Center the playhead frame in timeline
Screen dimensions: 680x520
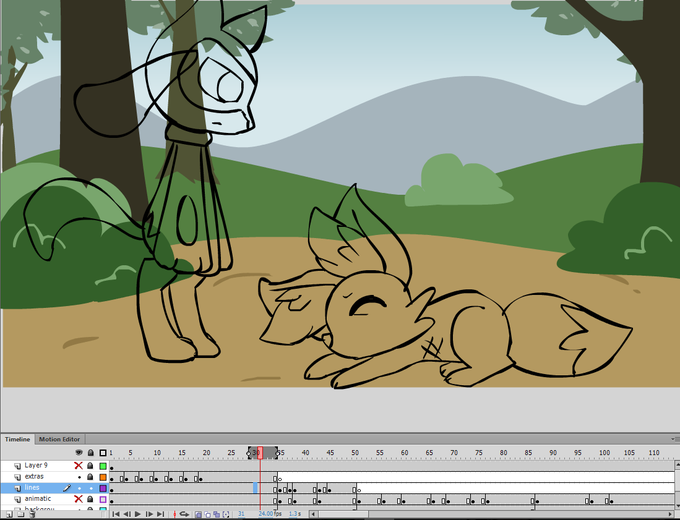(x=174, y=514)
